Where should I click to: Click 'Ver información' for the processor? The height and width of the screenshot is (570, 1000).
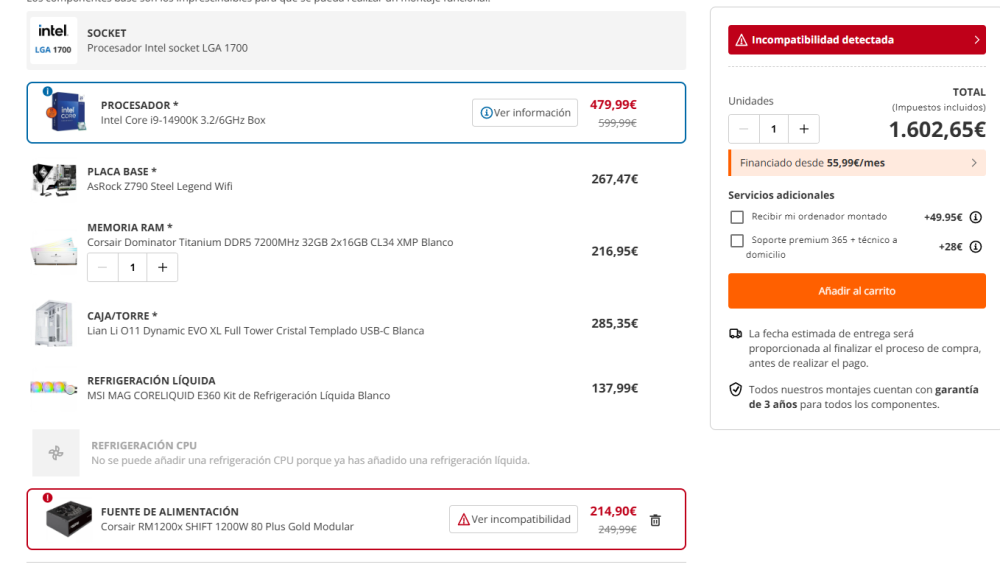pyautogui.click(x=525, y=113)
